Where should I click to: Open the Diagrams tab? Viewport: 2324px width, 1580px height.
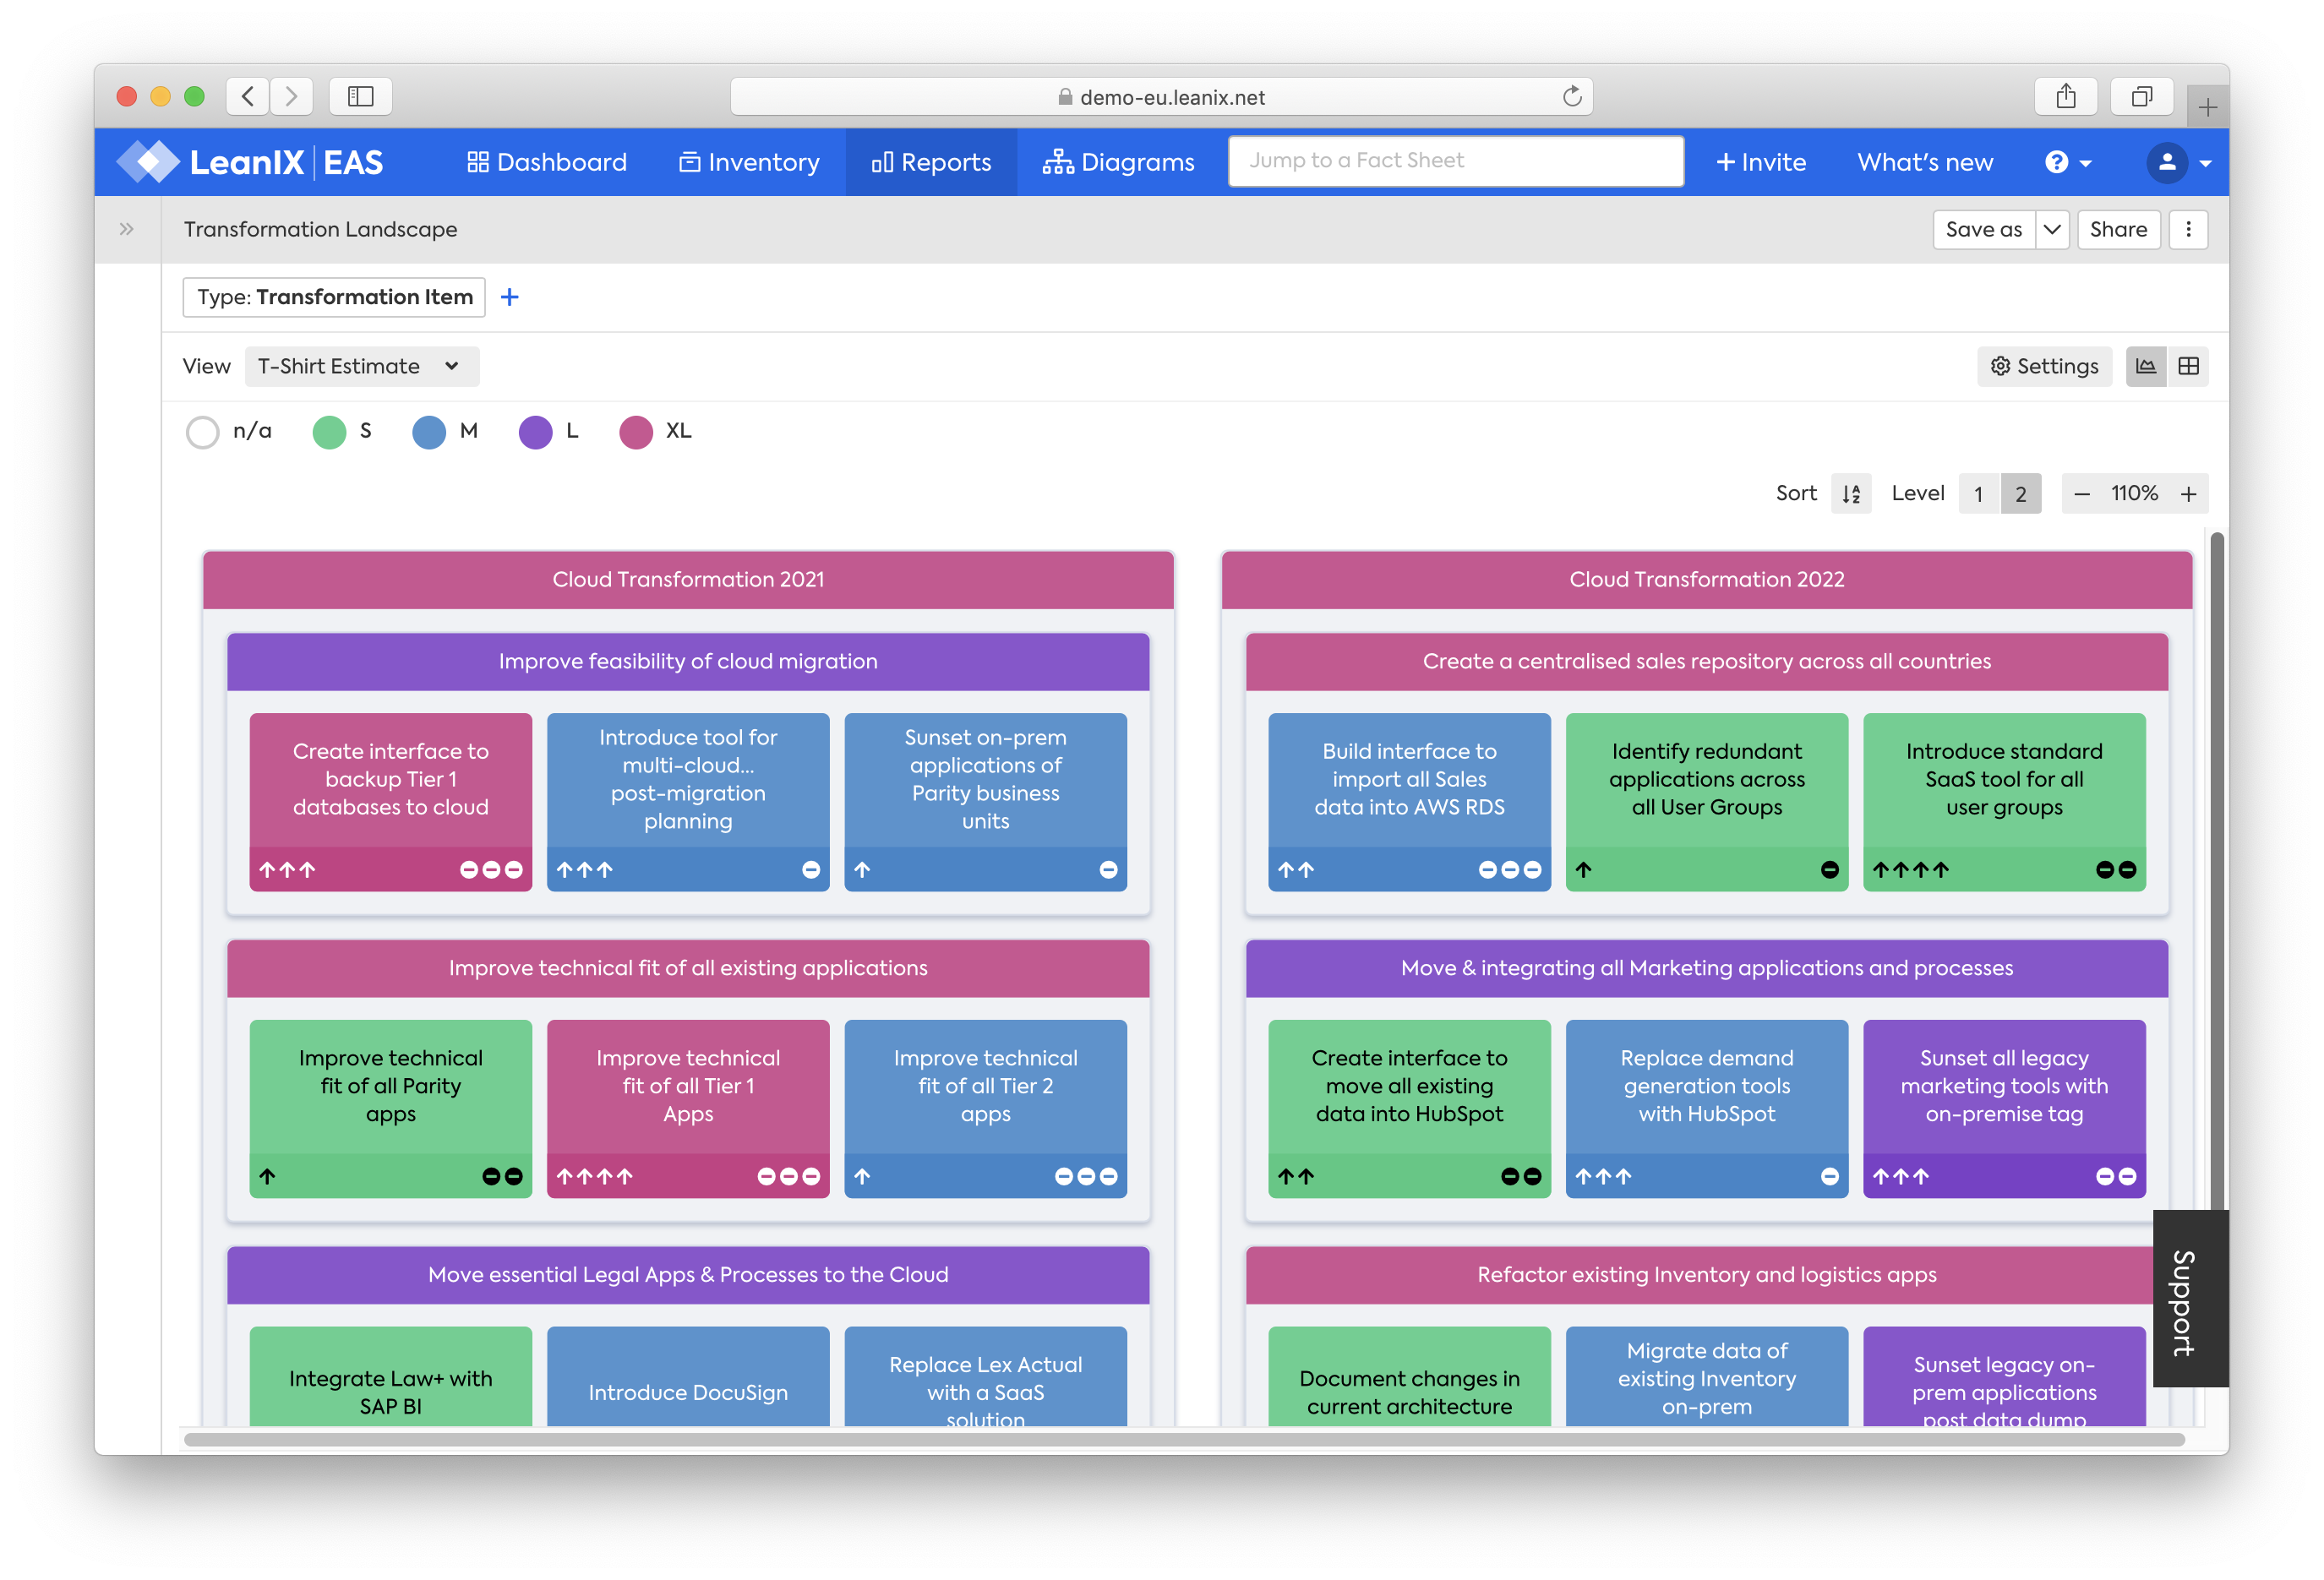1118,162
